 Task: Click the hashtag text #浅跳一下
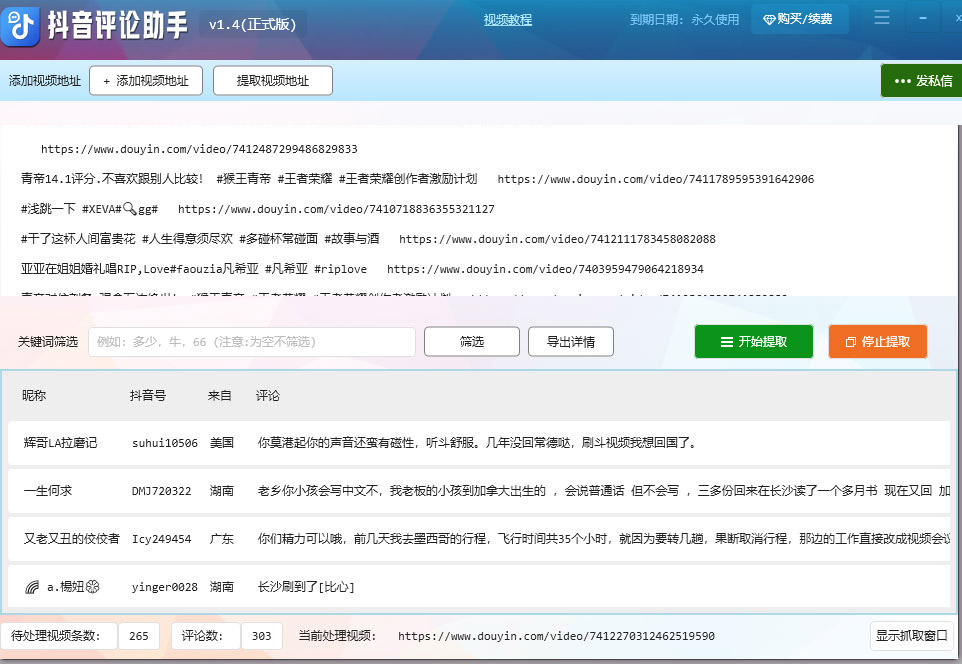tap(48, 209)
